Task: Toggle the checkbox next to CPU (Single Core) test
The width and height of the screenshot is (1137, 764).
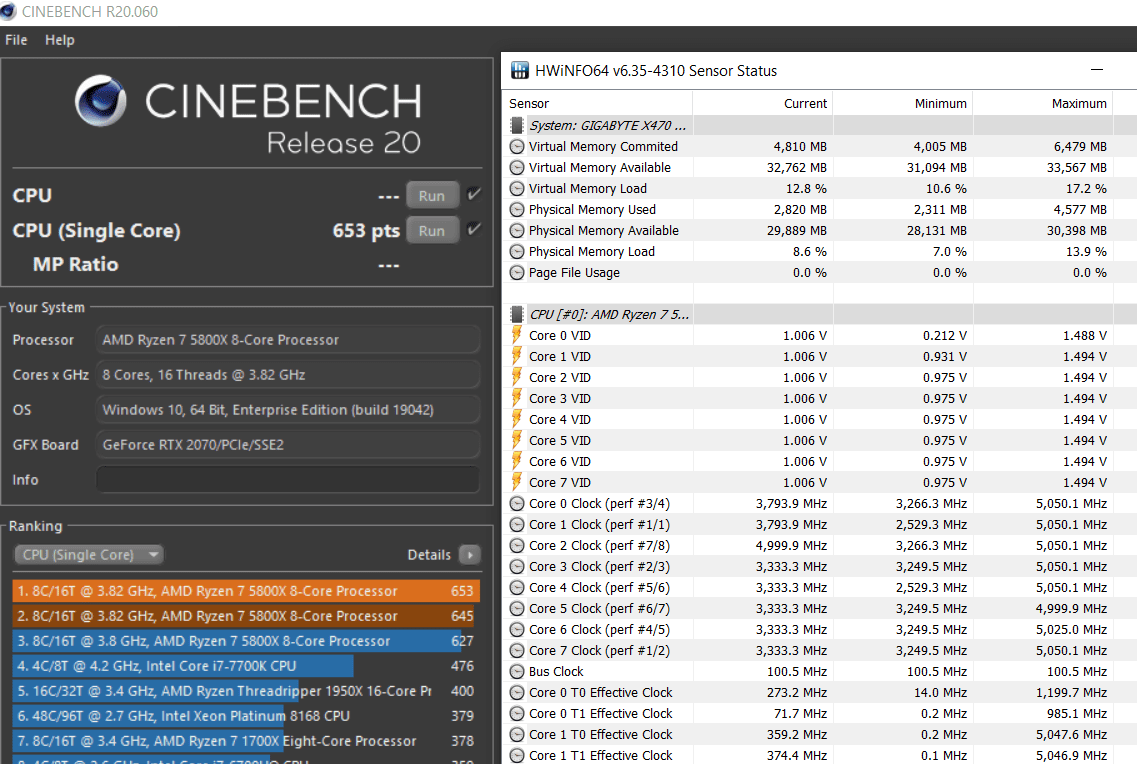Action: coord(474,229)
